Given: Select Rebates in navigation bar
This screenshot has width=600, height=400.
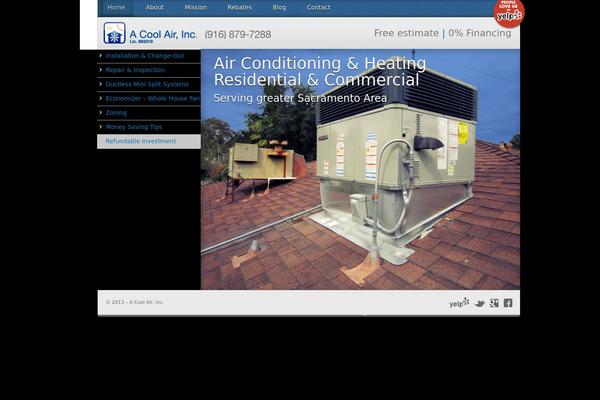Looking at the screenshot, I should [240, 8].
